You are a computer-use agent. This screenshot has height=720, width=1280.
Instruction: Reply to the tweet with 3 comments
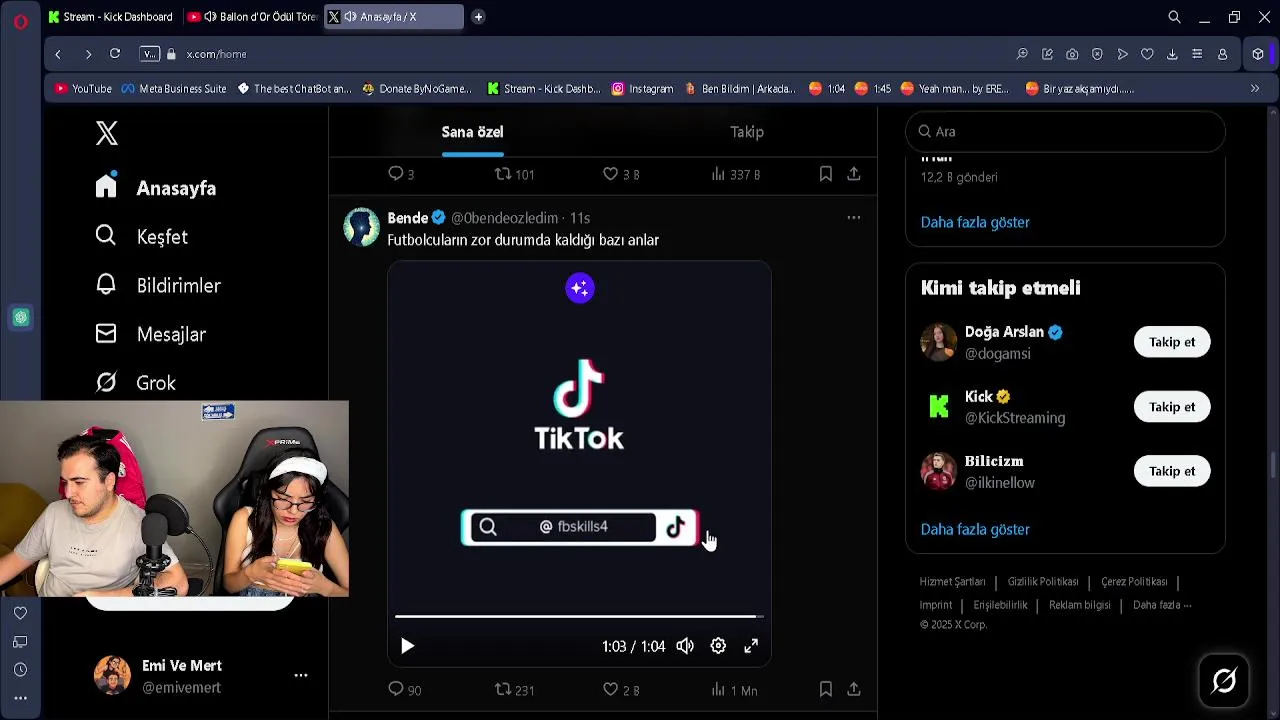(x=401, y=174)
